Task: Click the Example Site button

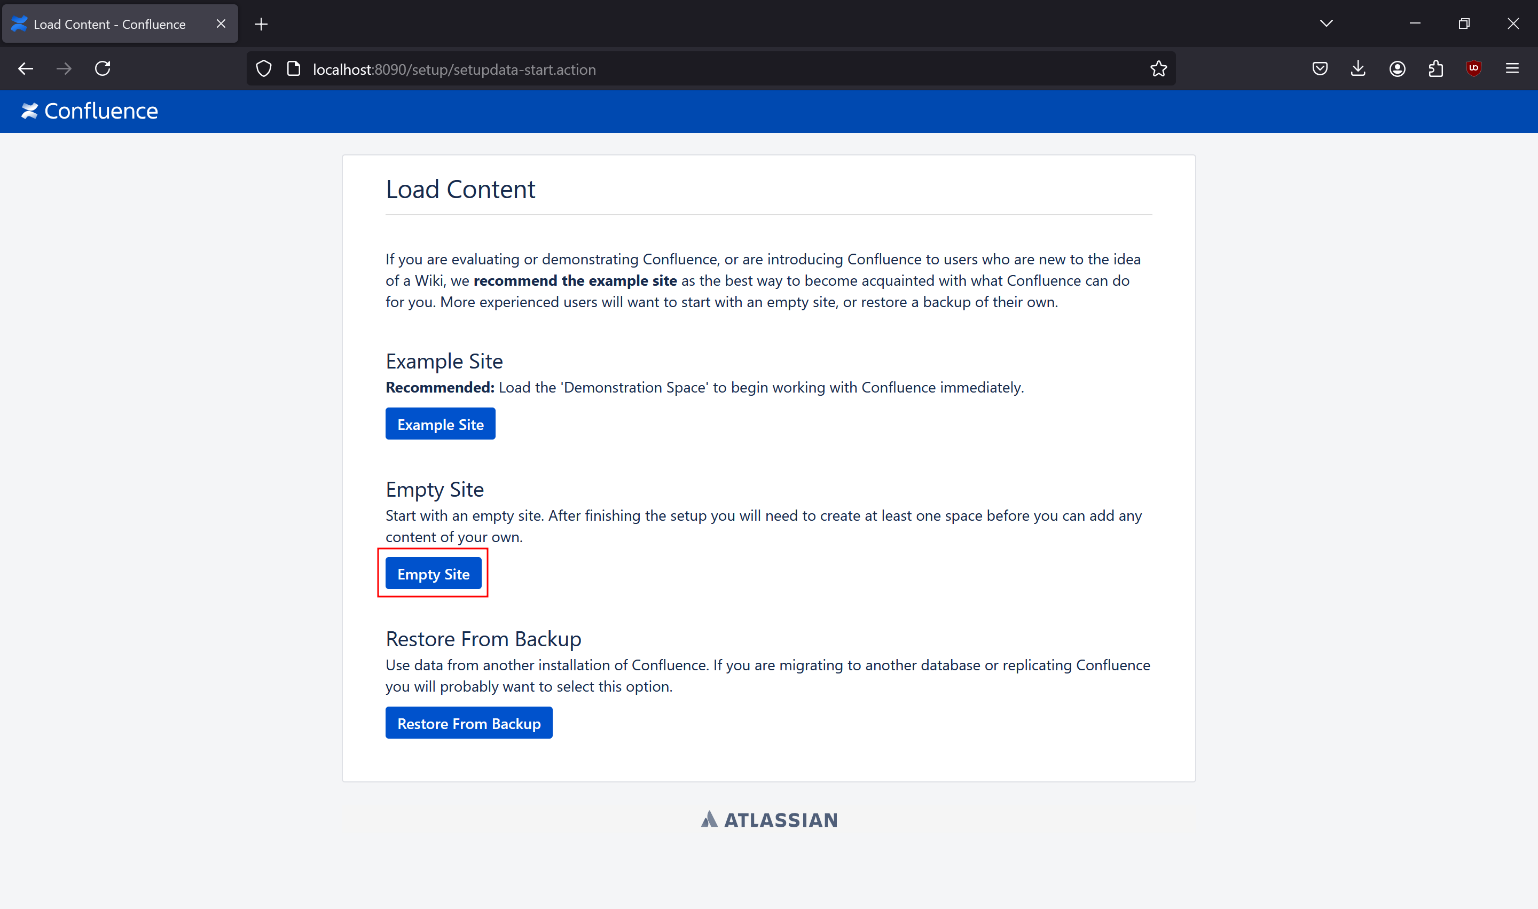Action: tap(441, 424)
